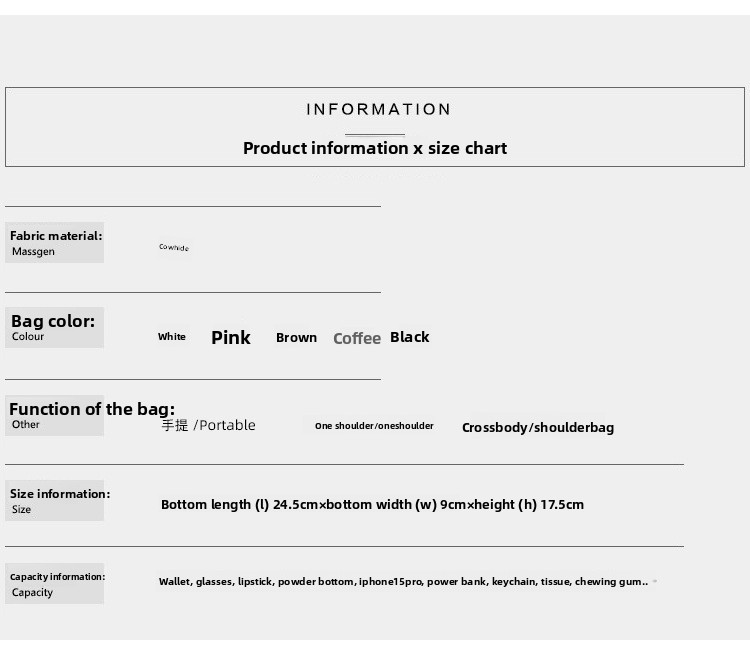The height and width of the screenshot is (662, 750).
Task: Choose the White color option
Action: pyautogui.click(x=172, y=337)
